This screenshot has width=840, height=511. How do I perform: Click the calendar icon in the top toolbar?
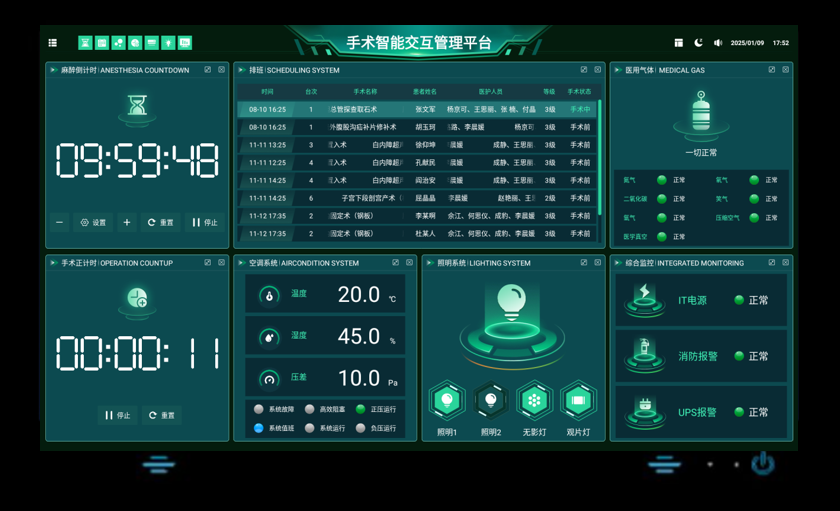[x=102, y=43]
